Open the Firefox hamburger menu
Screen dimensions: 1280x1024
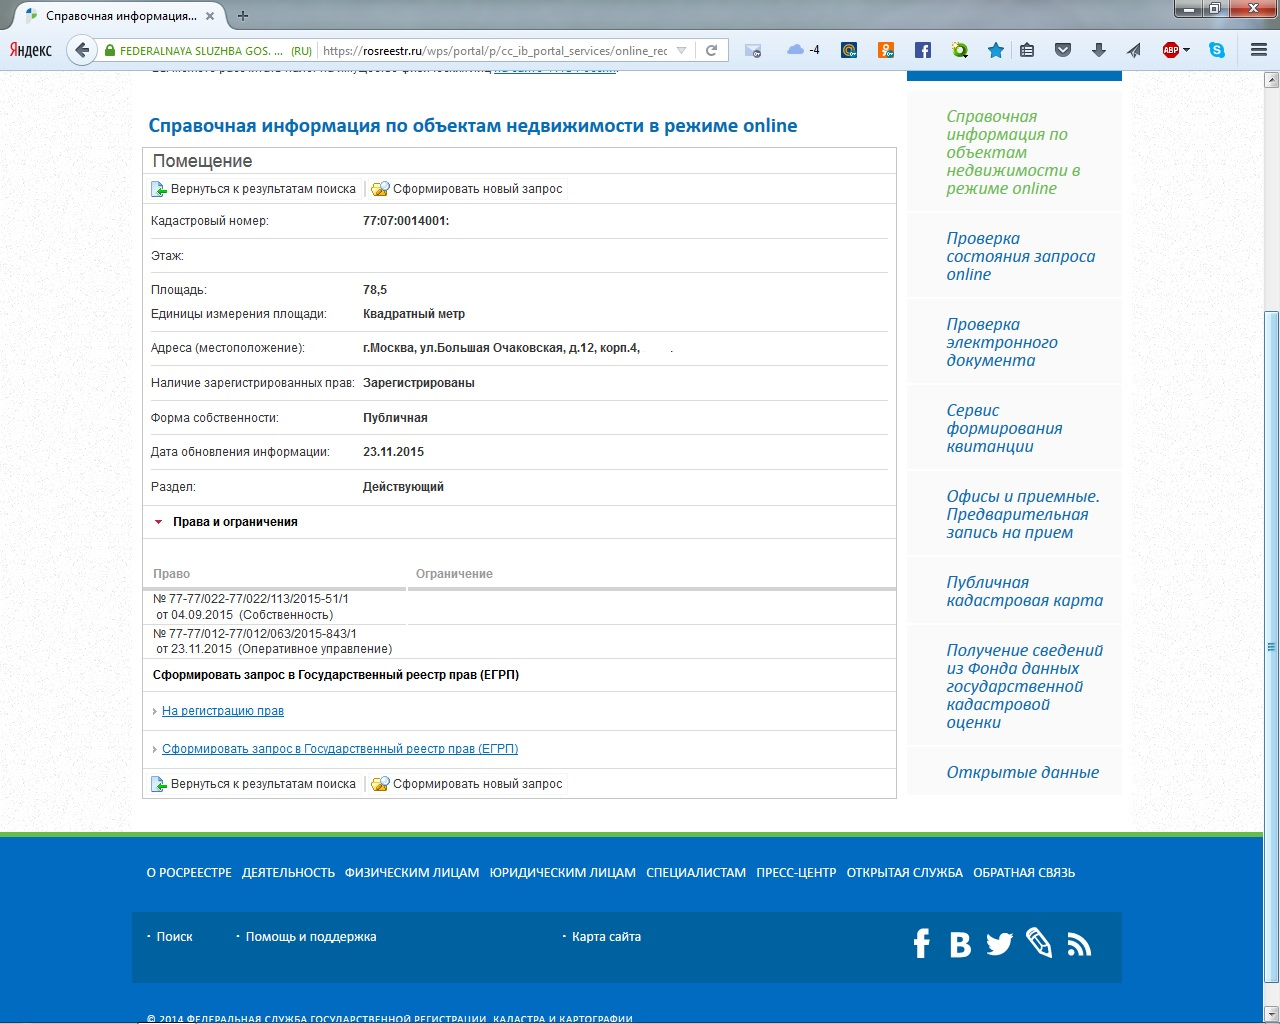pyautogui.click(x=1258, y=50)
